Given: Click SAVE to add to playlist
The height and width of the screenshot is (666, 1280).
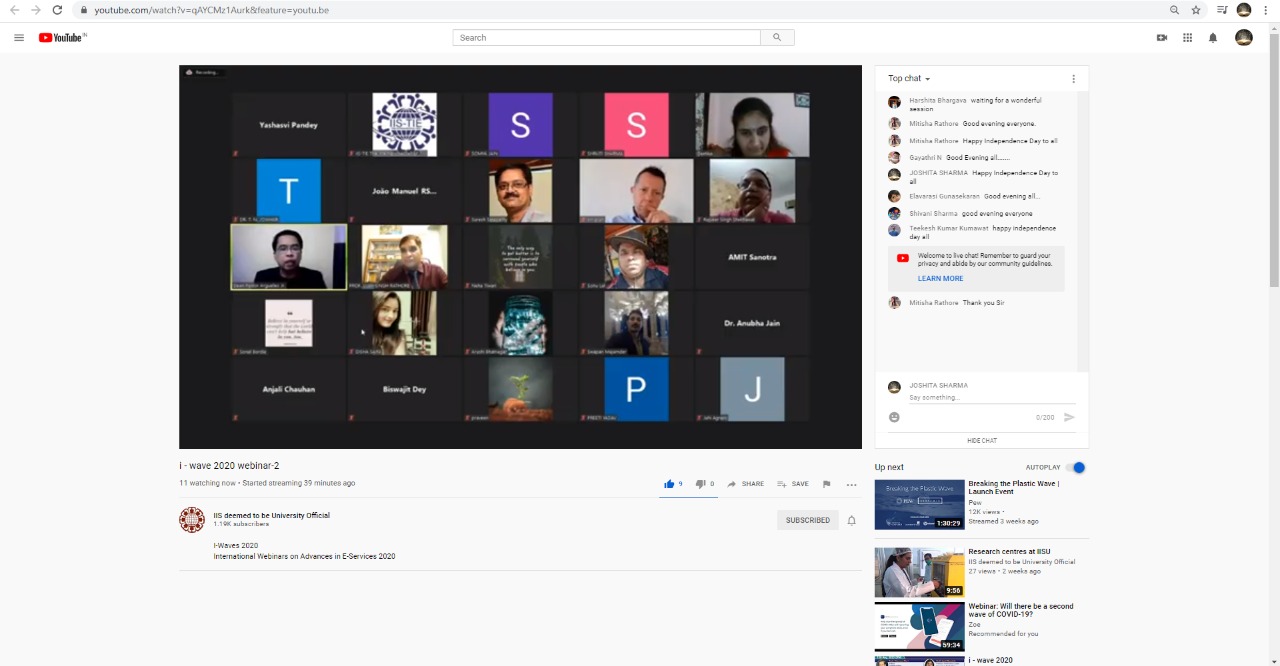Looking at the screenshot, I should tap(793, 484).
